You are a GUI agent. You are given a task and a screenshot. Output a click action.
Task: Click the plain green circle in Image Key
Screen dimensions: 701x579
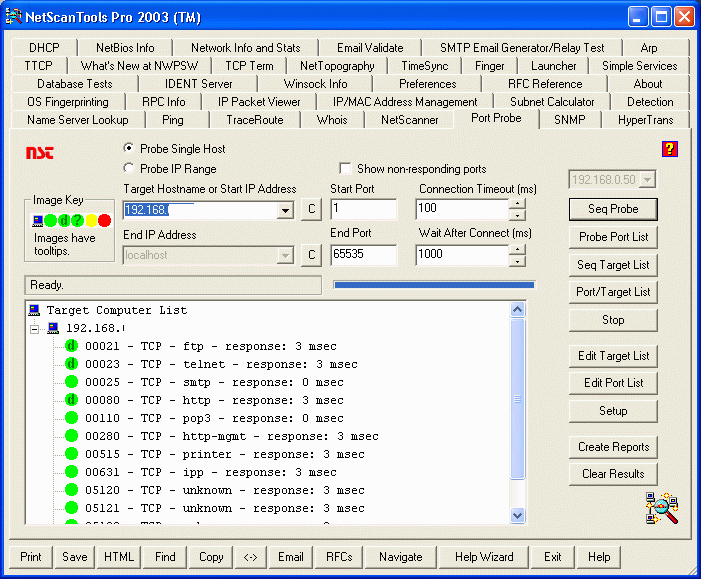point(51,220)
